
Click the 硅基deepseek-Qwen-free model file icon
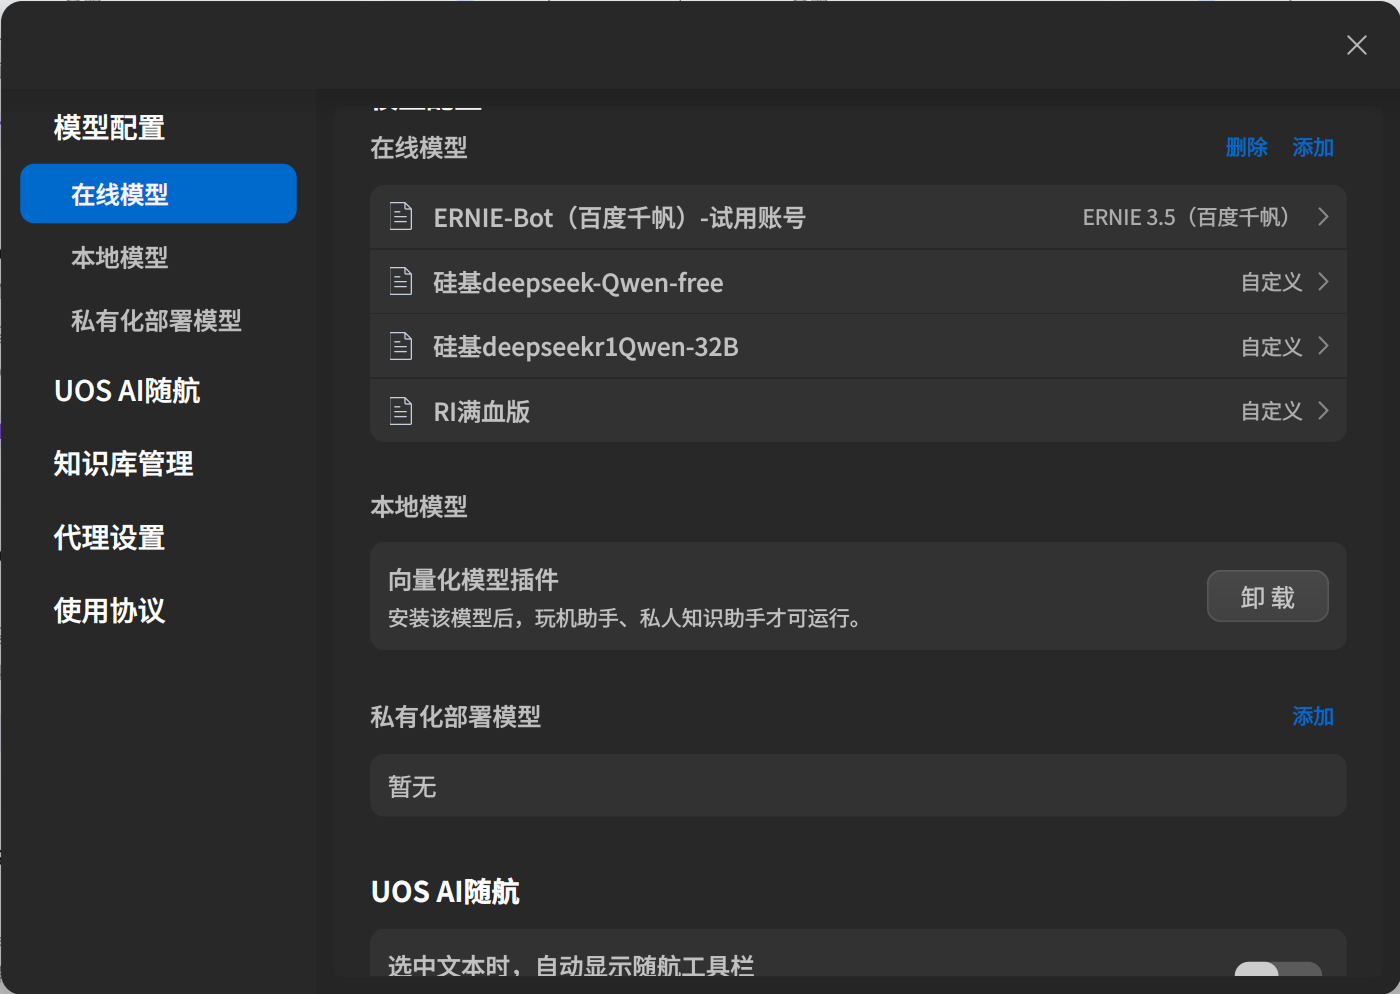pos(400,281)
